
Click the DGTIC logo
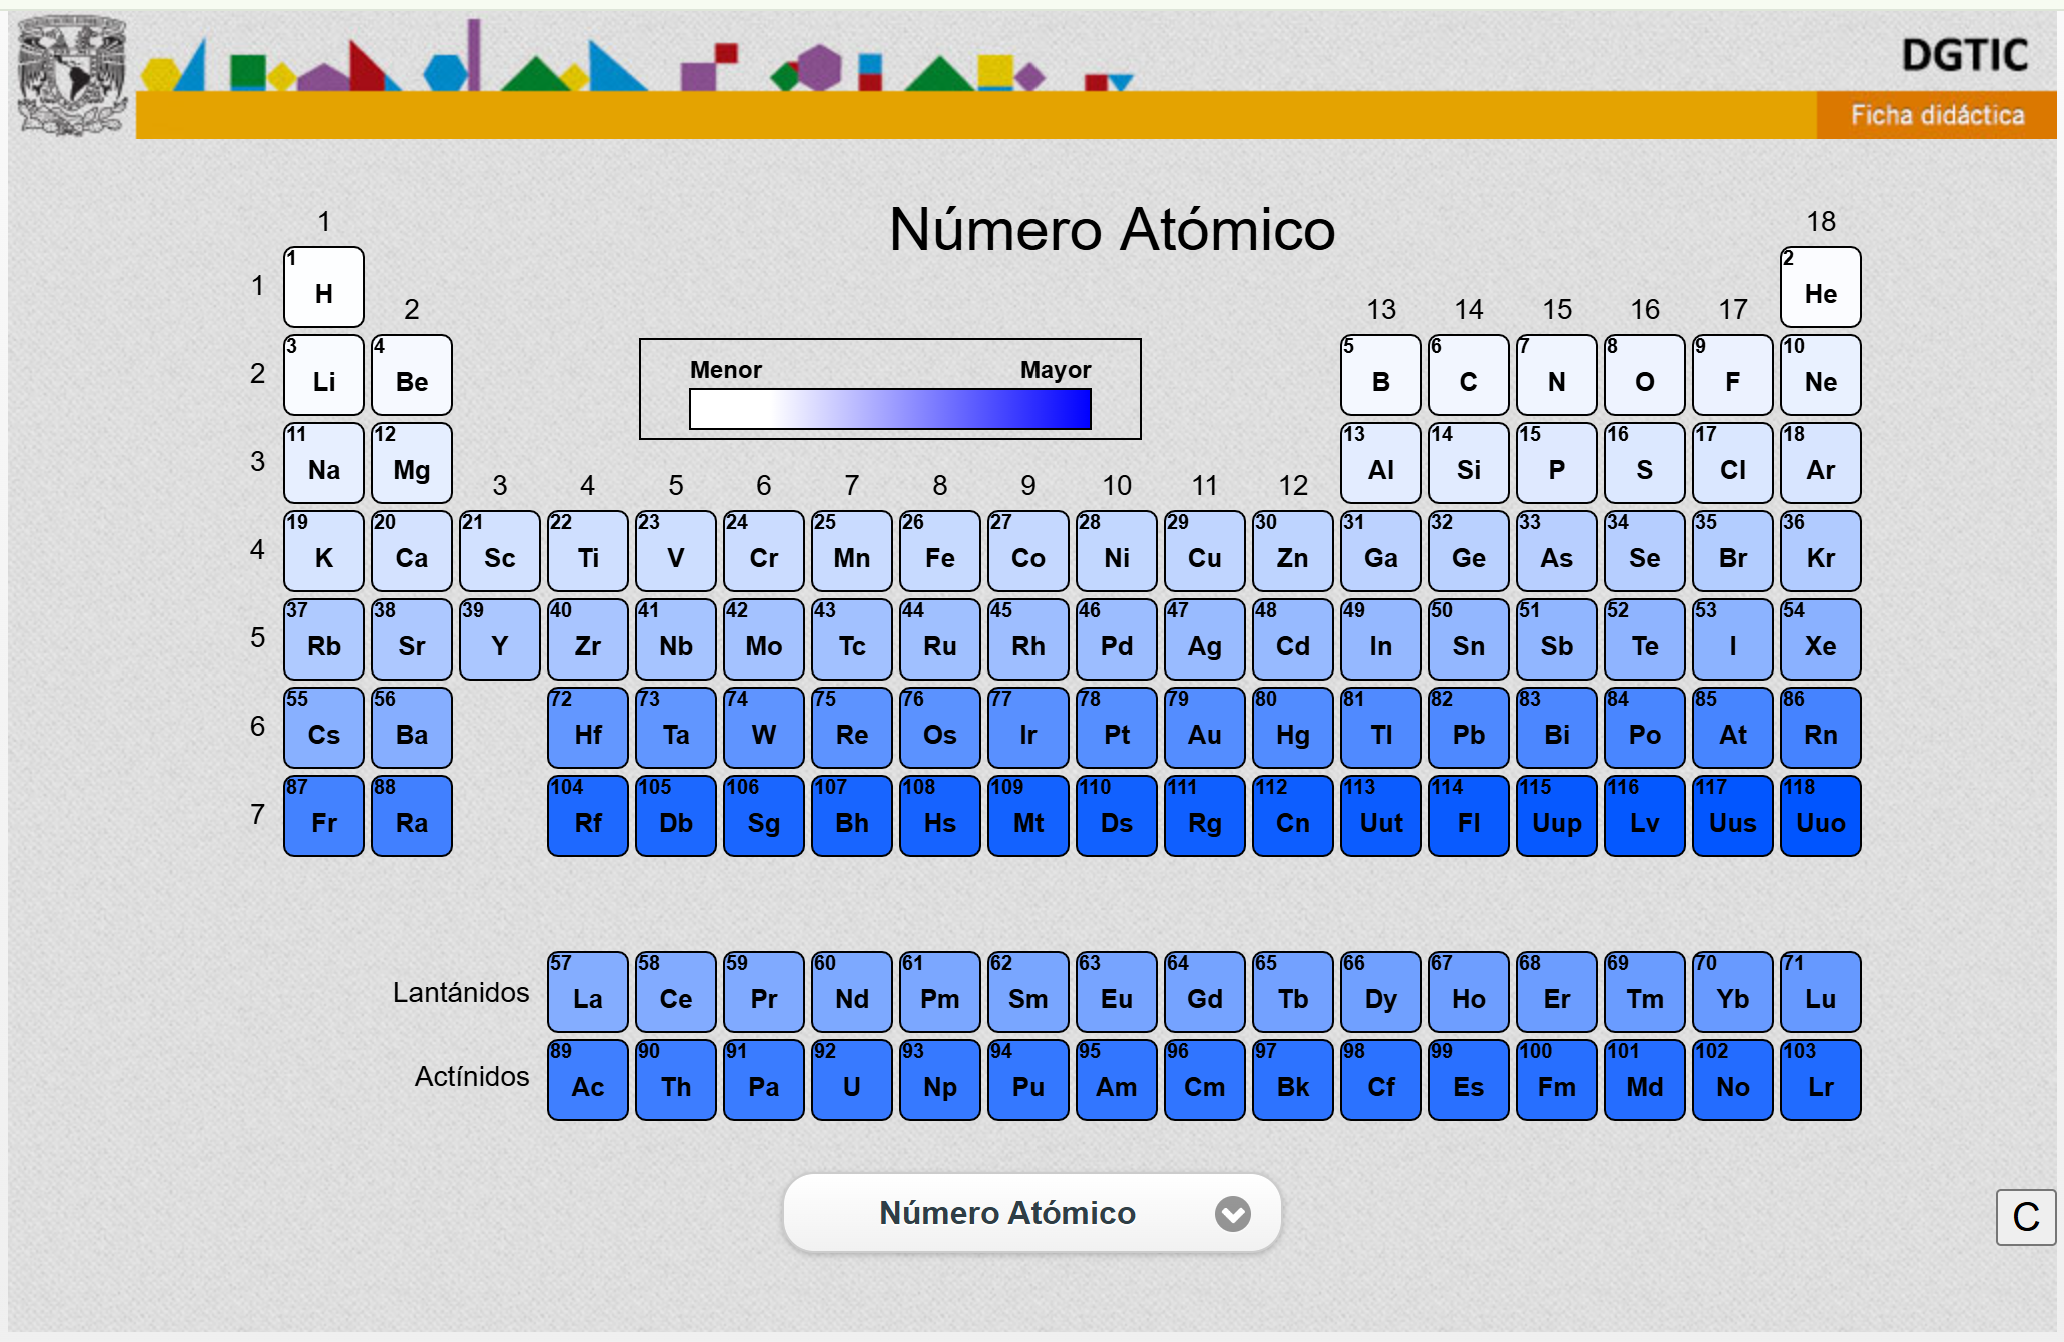[1964, 55]
